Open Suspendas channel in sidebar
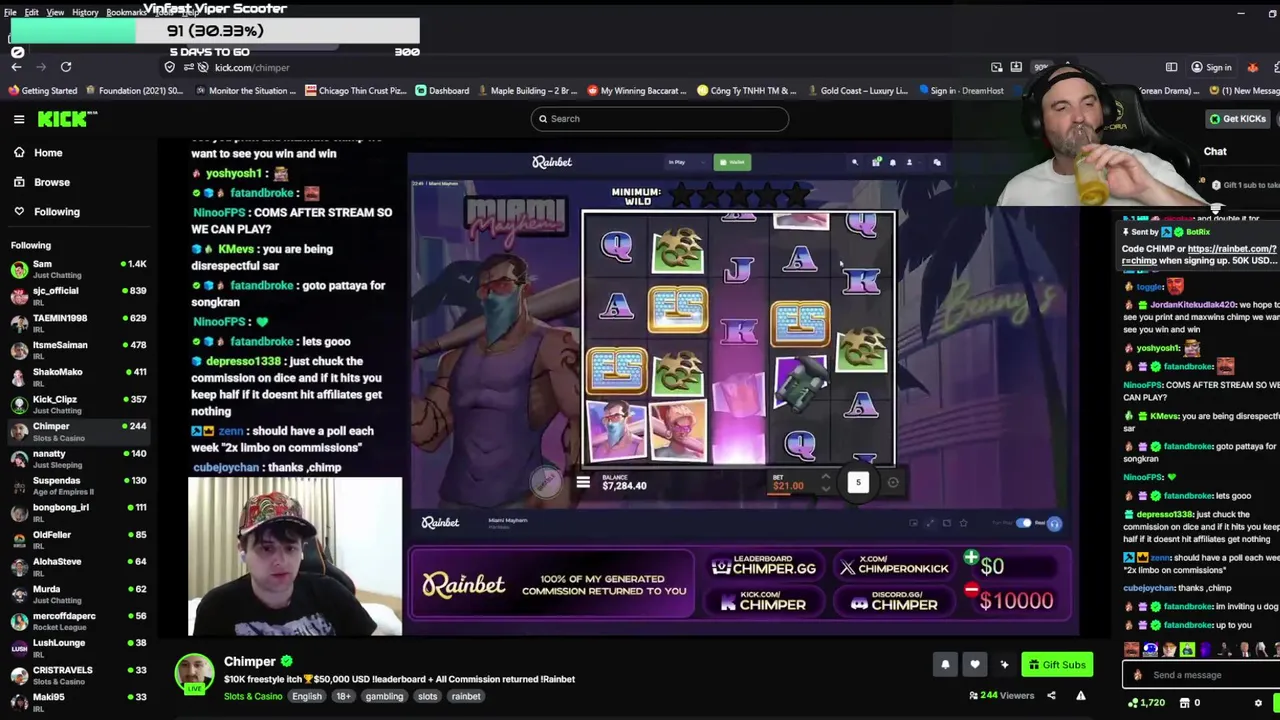Screen dimensions: 1280x720 [78, 486]
